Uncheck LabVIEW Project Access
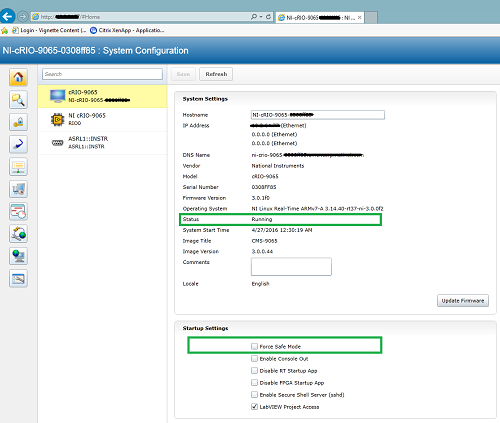 click(x=254, y=407)
